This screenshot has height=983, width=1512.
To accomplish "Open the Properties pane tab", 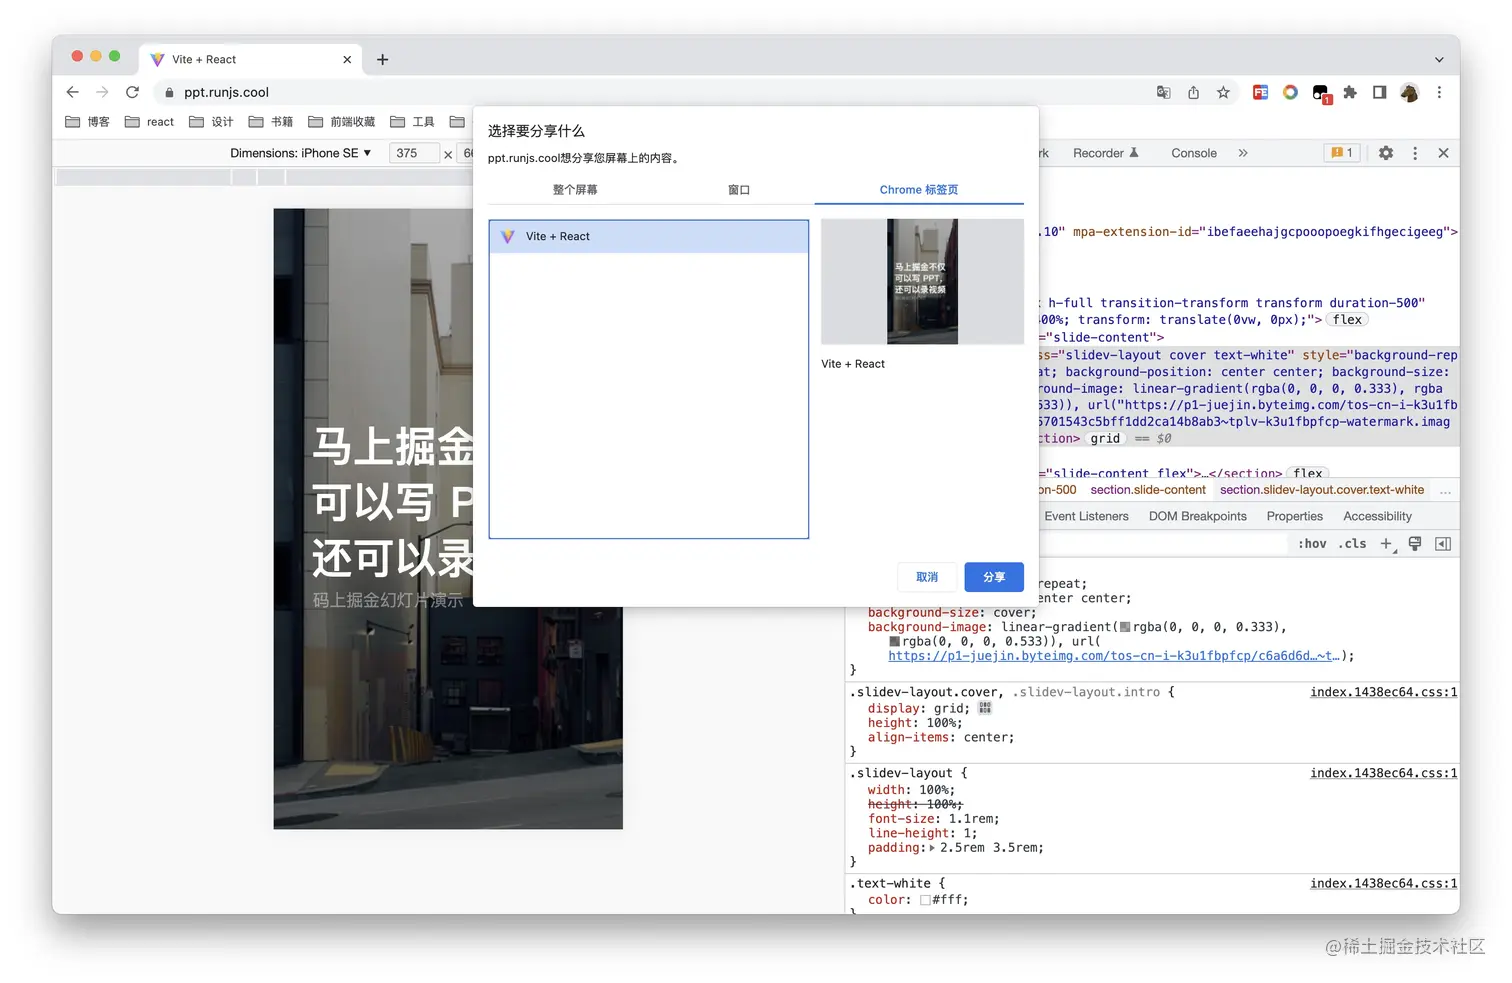I will (1294, 516).
